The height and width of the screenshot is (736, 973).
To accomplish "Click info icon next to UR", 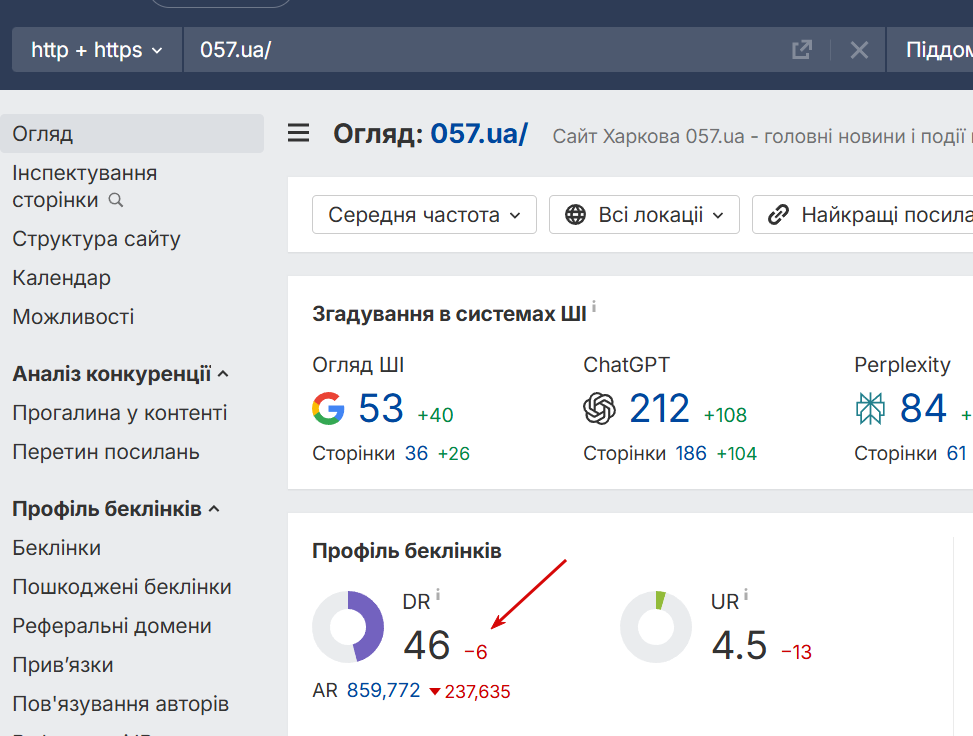I will tap(746, 595).
